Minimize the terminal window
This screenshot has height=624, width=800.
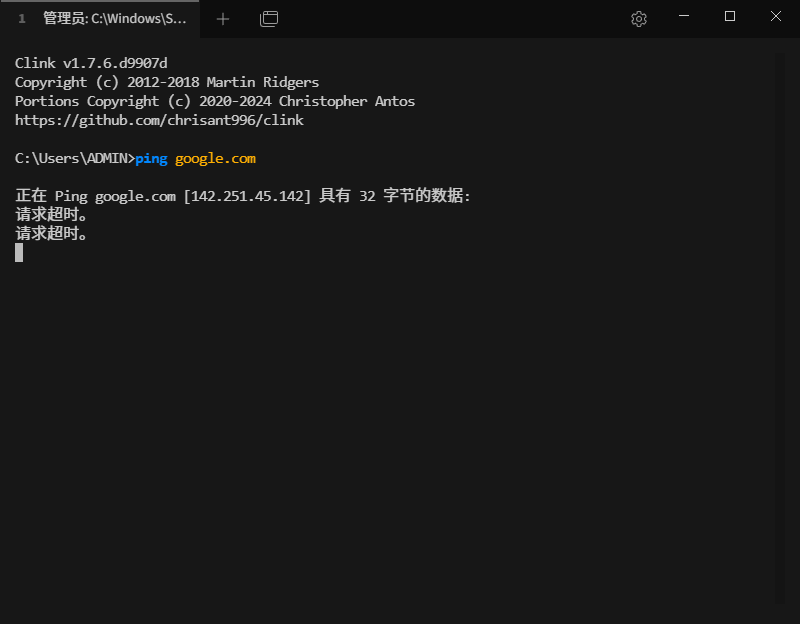(x=684, y=16)
